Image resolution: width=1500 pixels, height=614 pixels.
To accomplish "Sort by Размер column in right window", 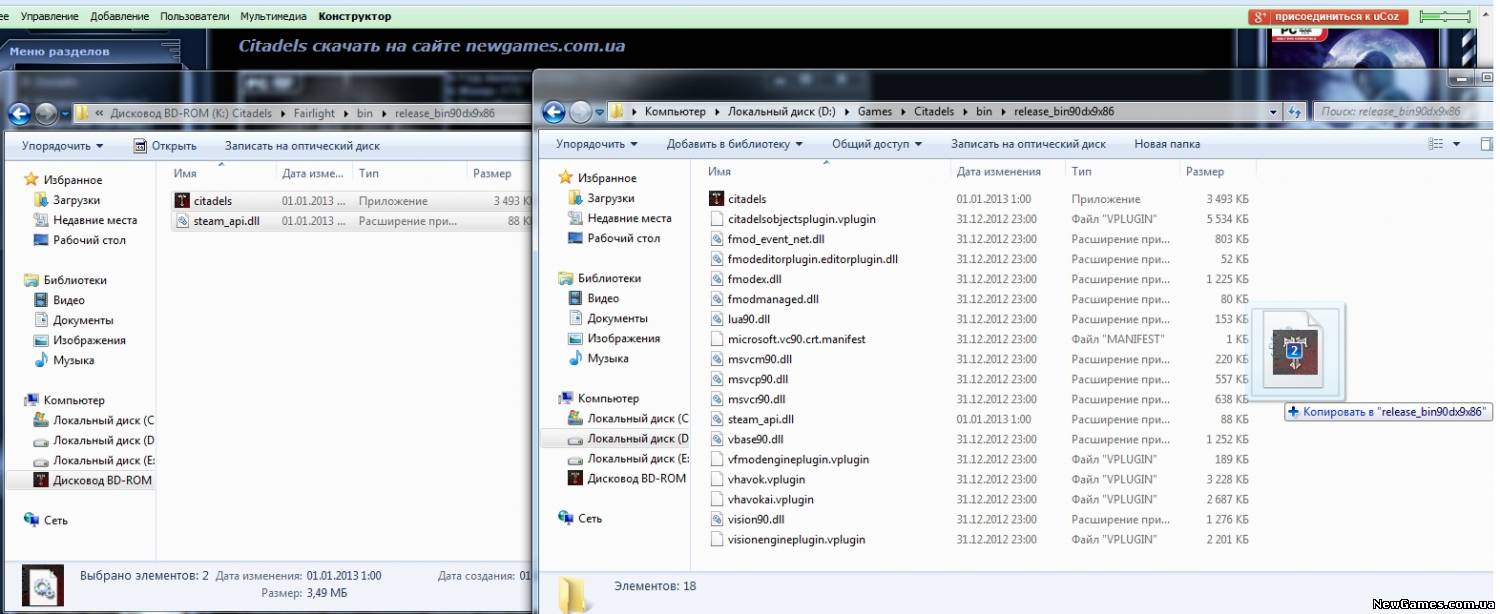I will 1204,172.
